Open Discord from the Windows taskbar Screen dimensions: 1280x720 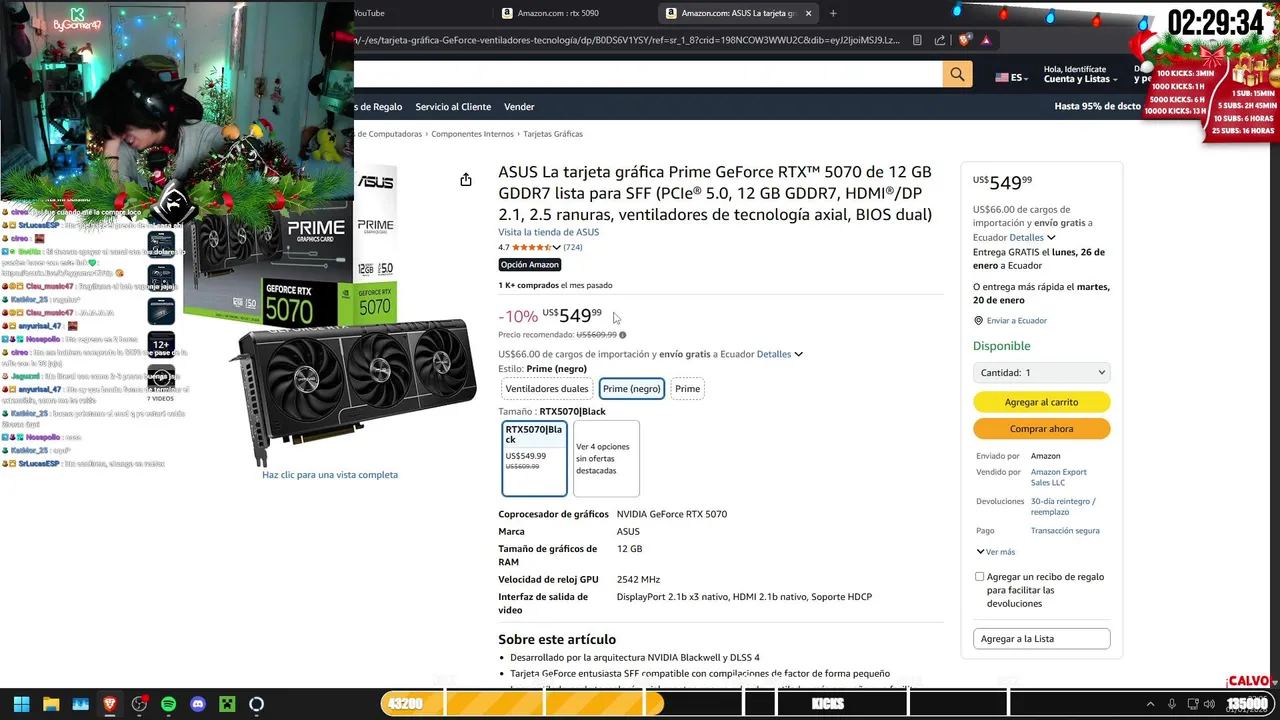(198, 704)
